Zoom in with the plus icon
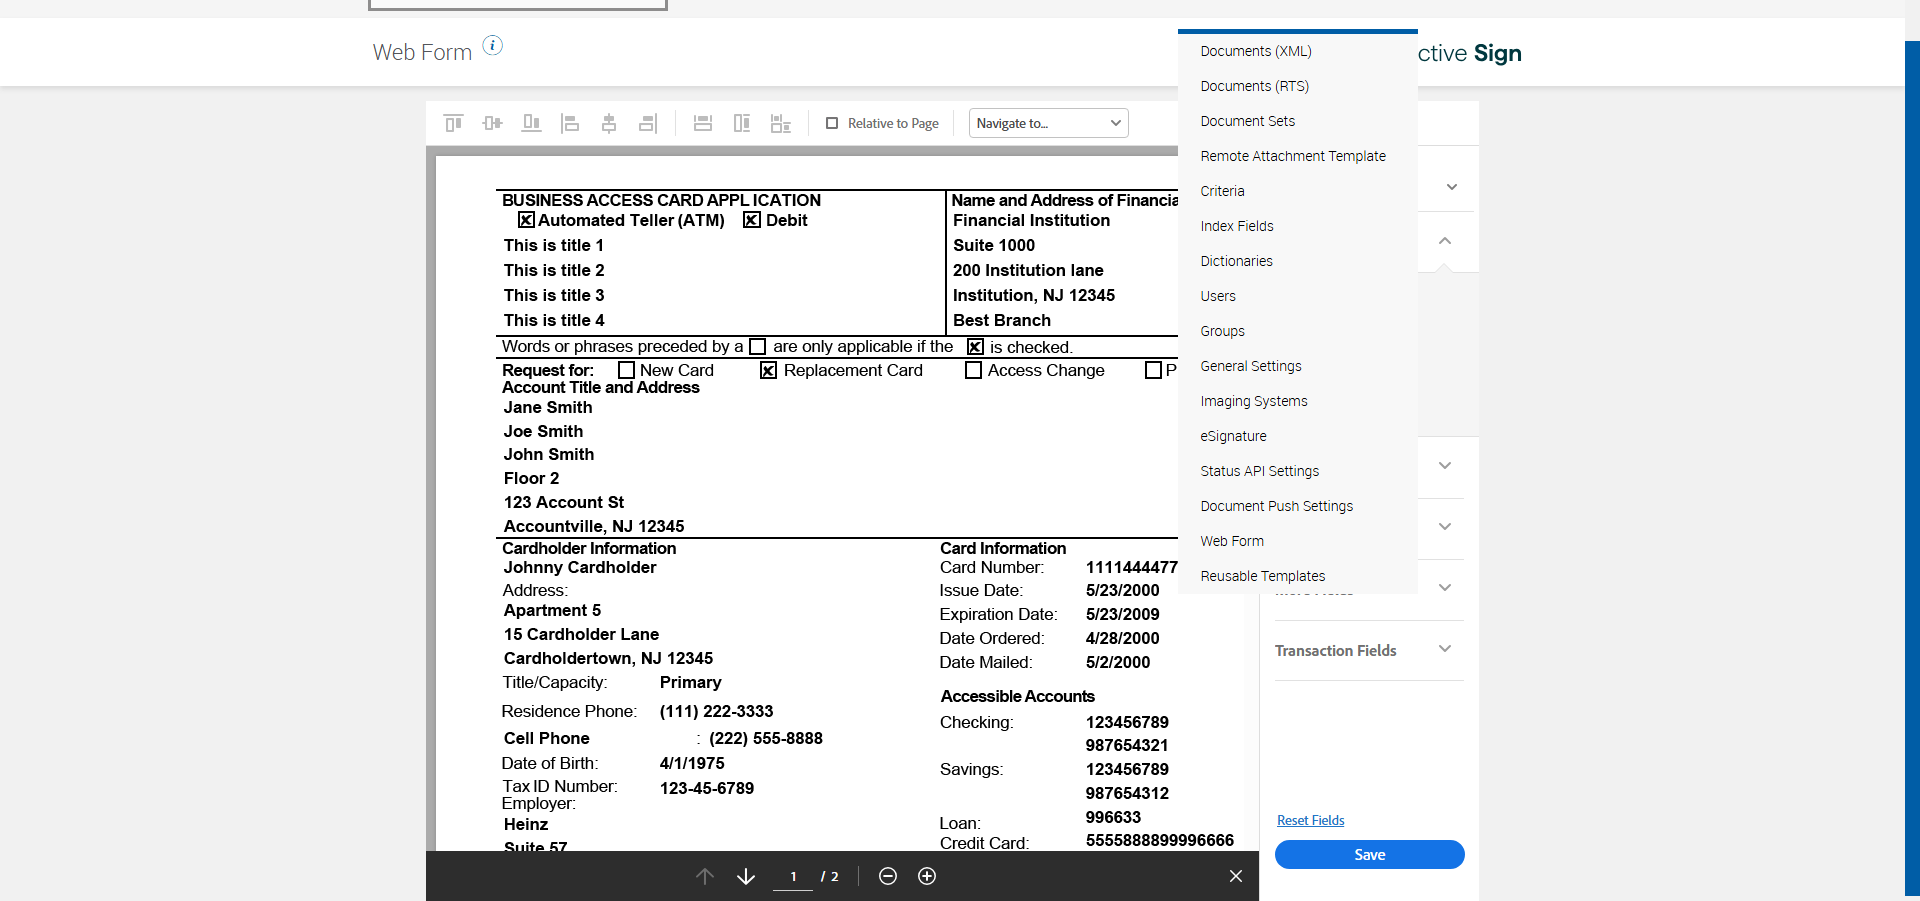 pyautogui.click(x=927, y=876)
